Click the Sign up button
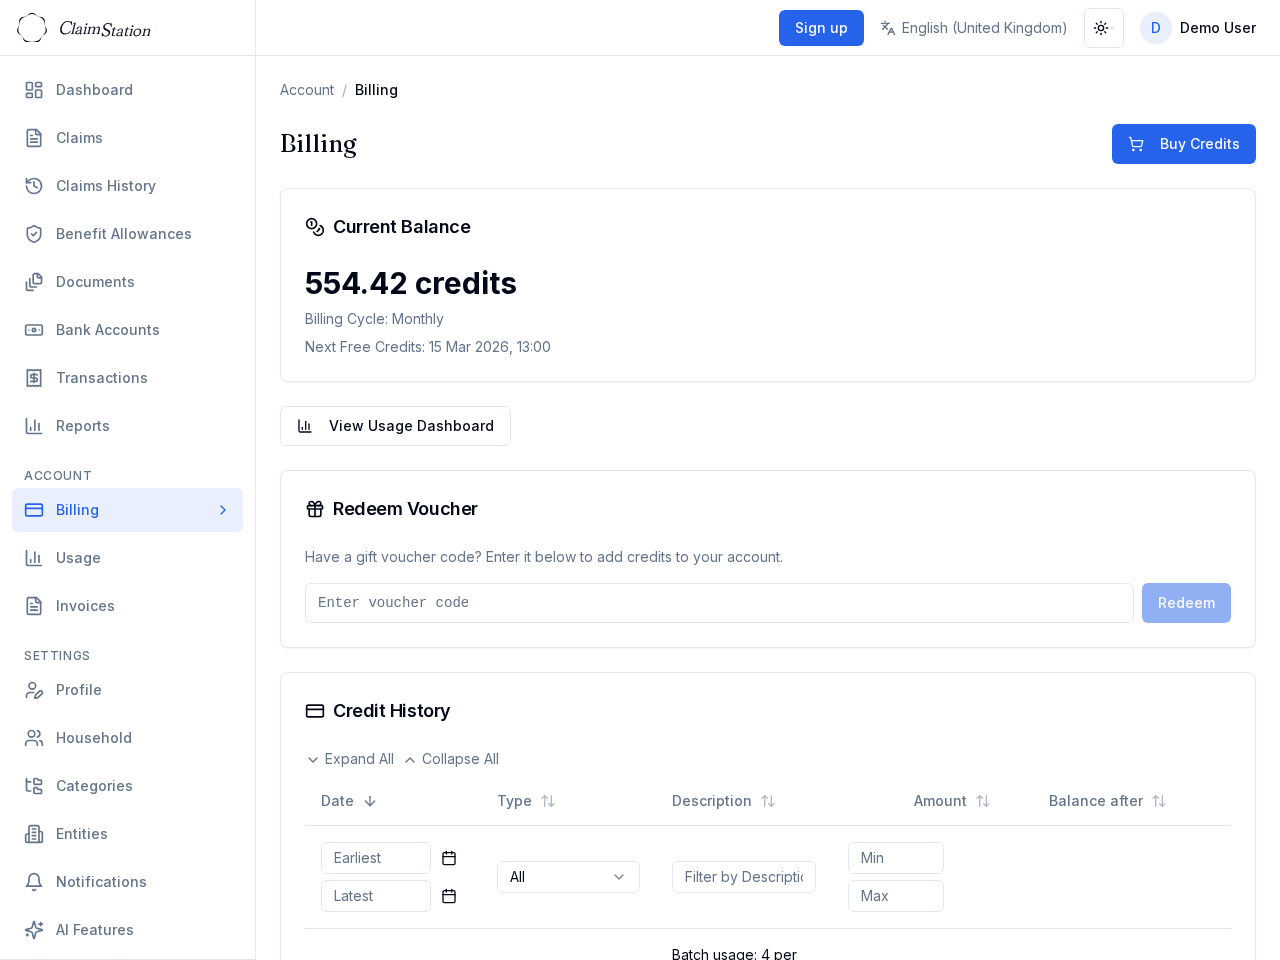 click(x=821, y=28)
